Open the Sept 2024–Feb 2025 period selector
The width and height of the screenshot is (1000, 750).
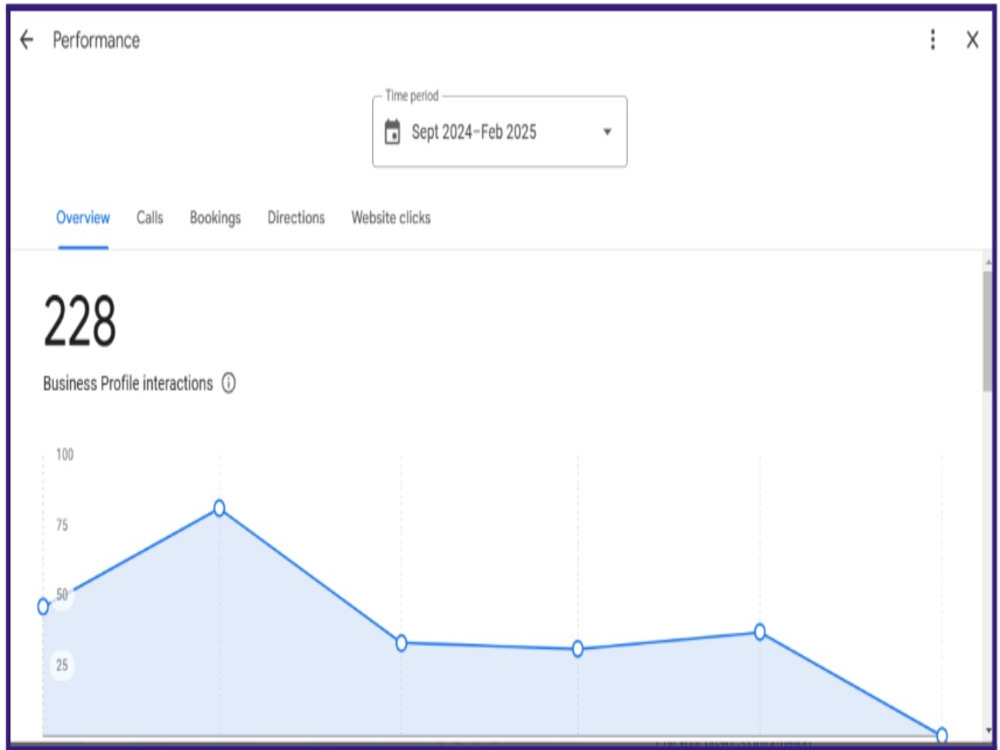(499, 131)
